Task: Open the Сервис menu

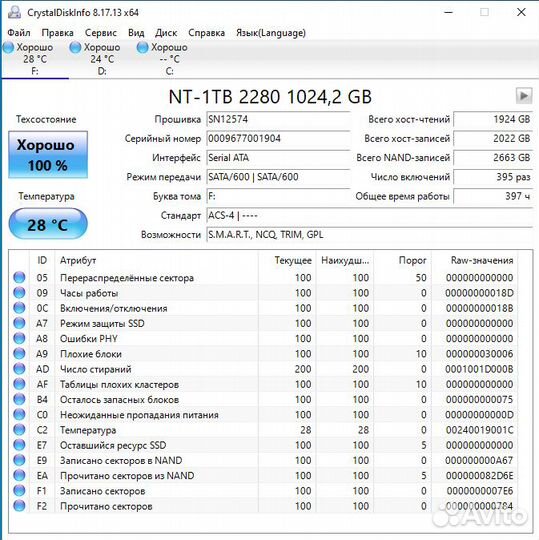Action: [x=101, y=33]
